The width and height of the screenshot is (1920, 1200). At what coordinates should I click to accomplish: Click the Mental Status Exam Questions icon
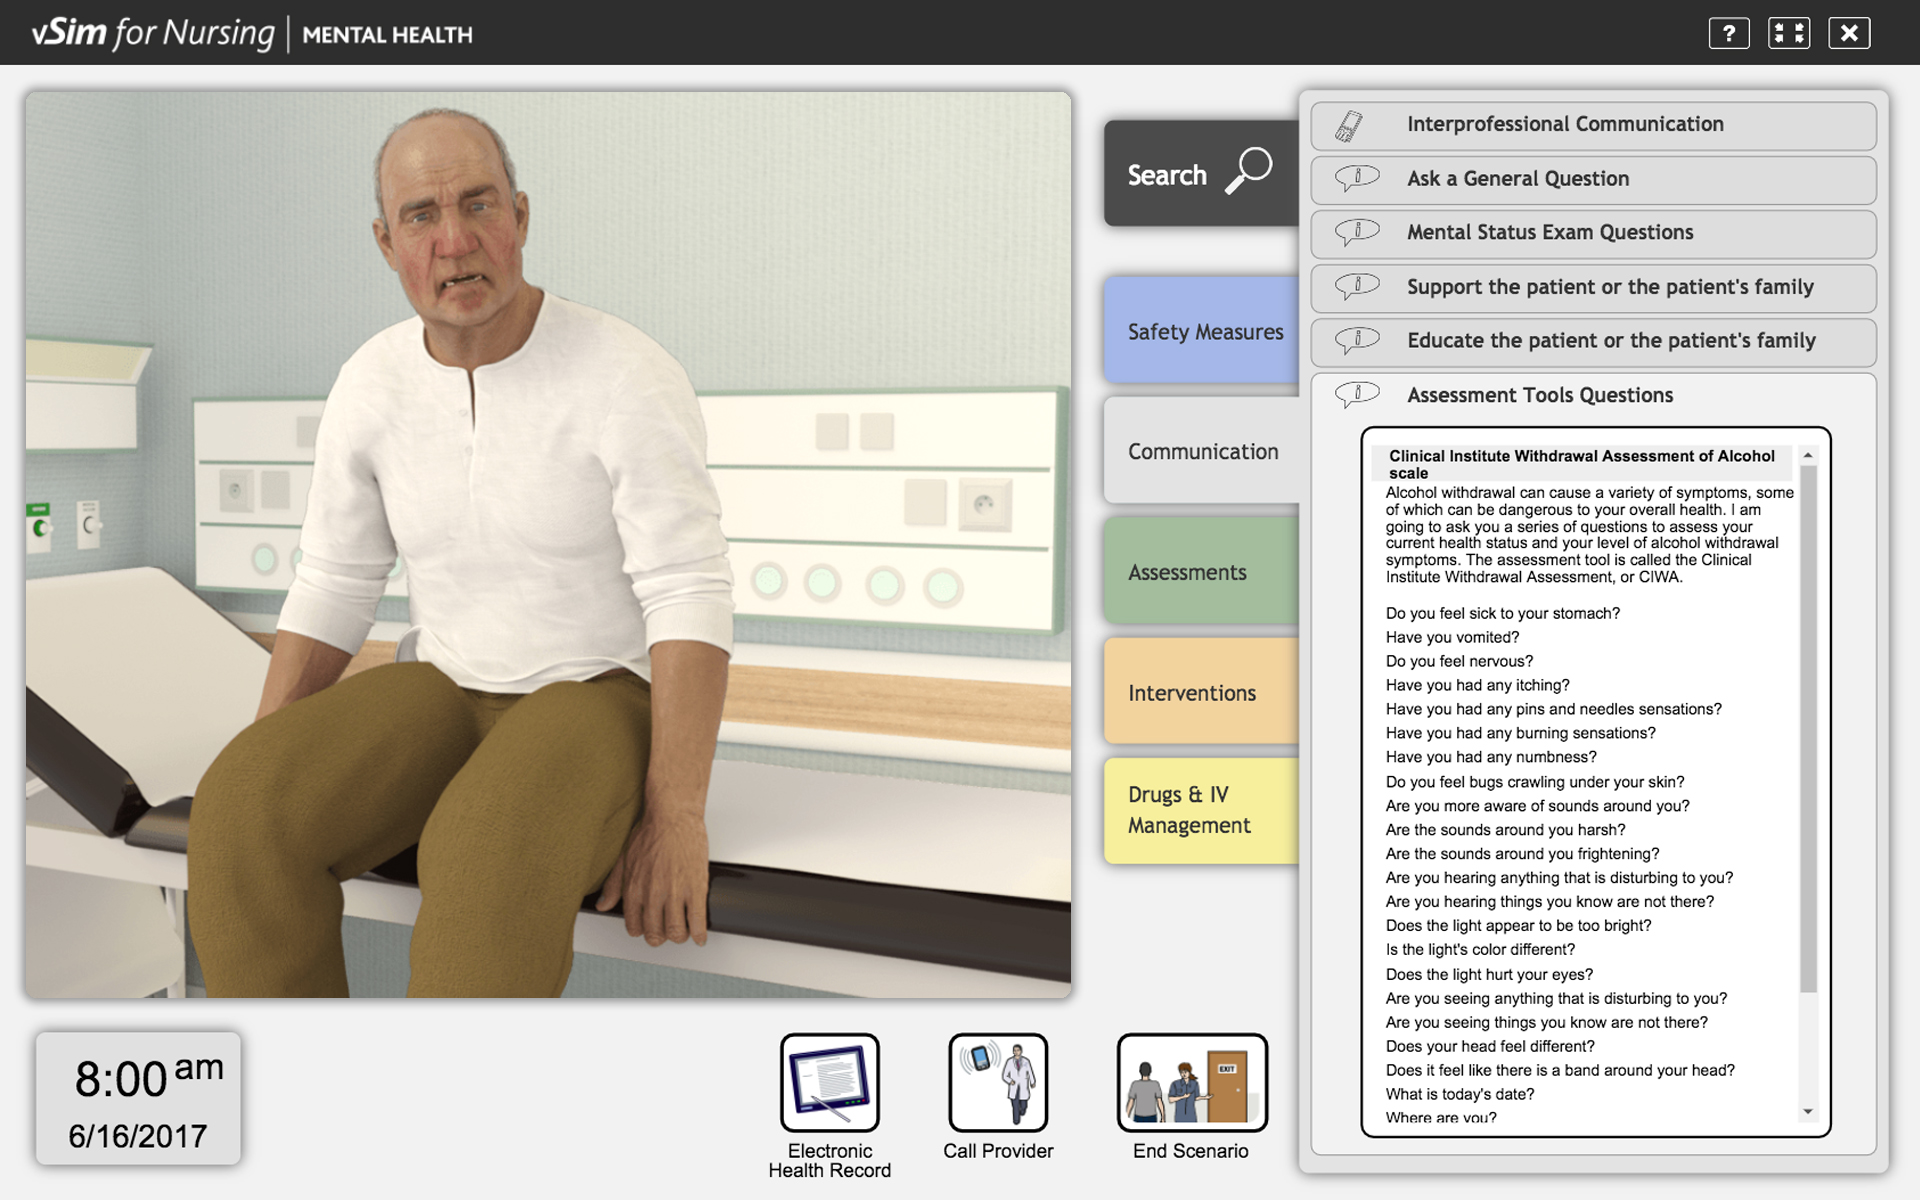point(1355,231)
